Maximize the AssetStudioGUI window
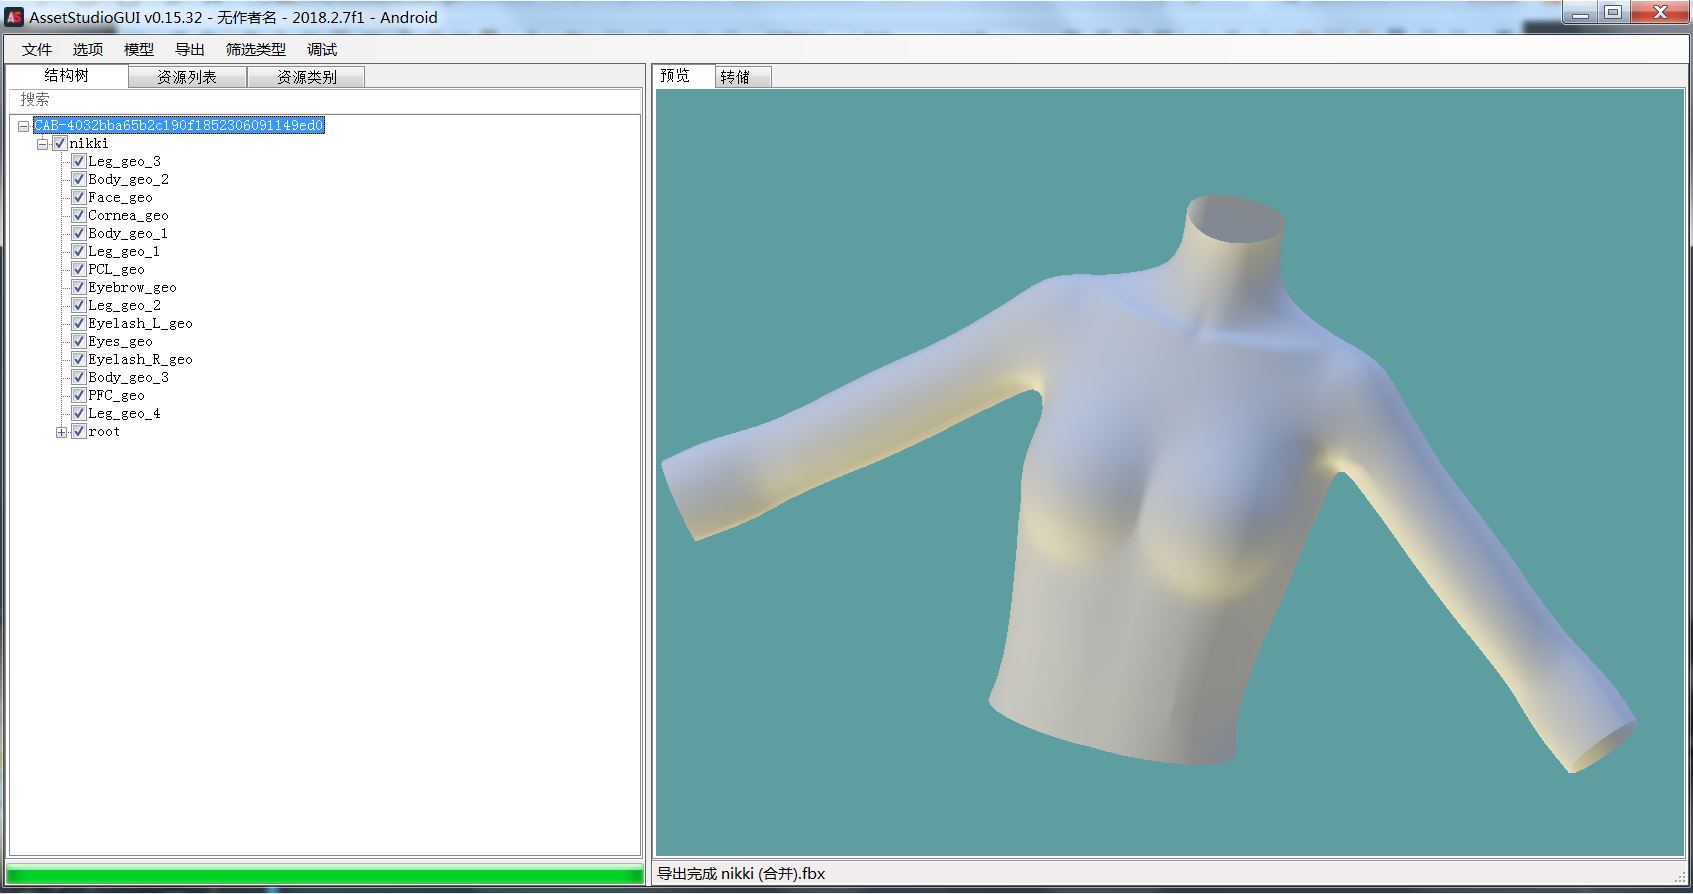 tap(1613, 13)
